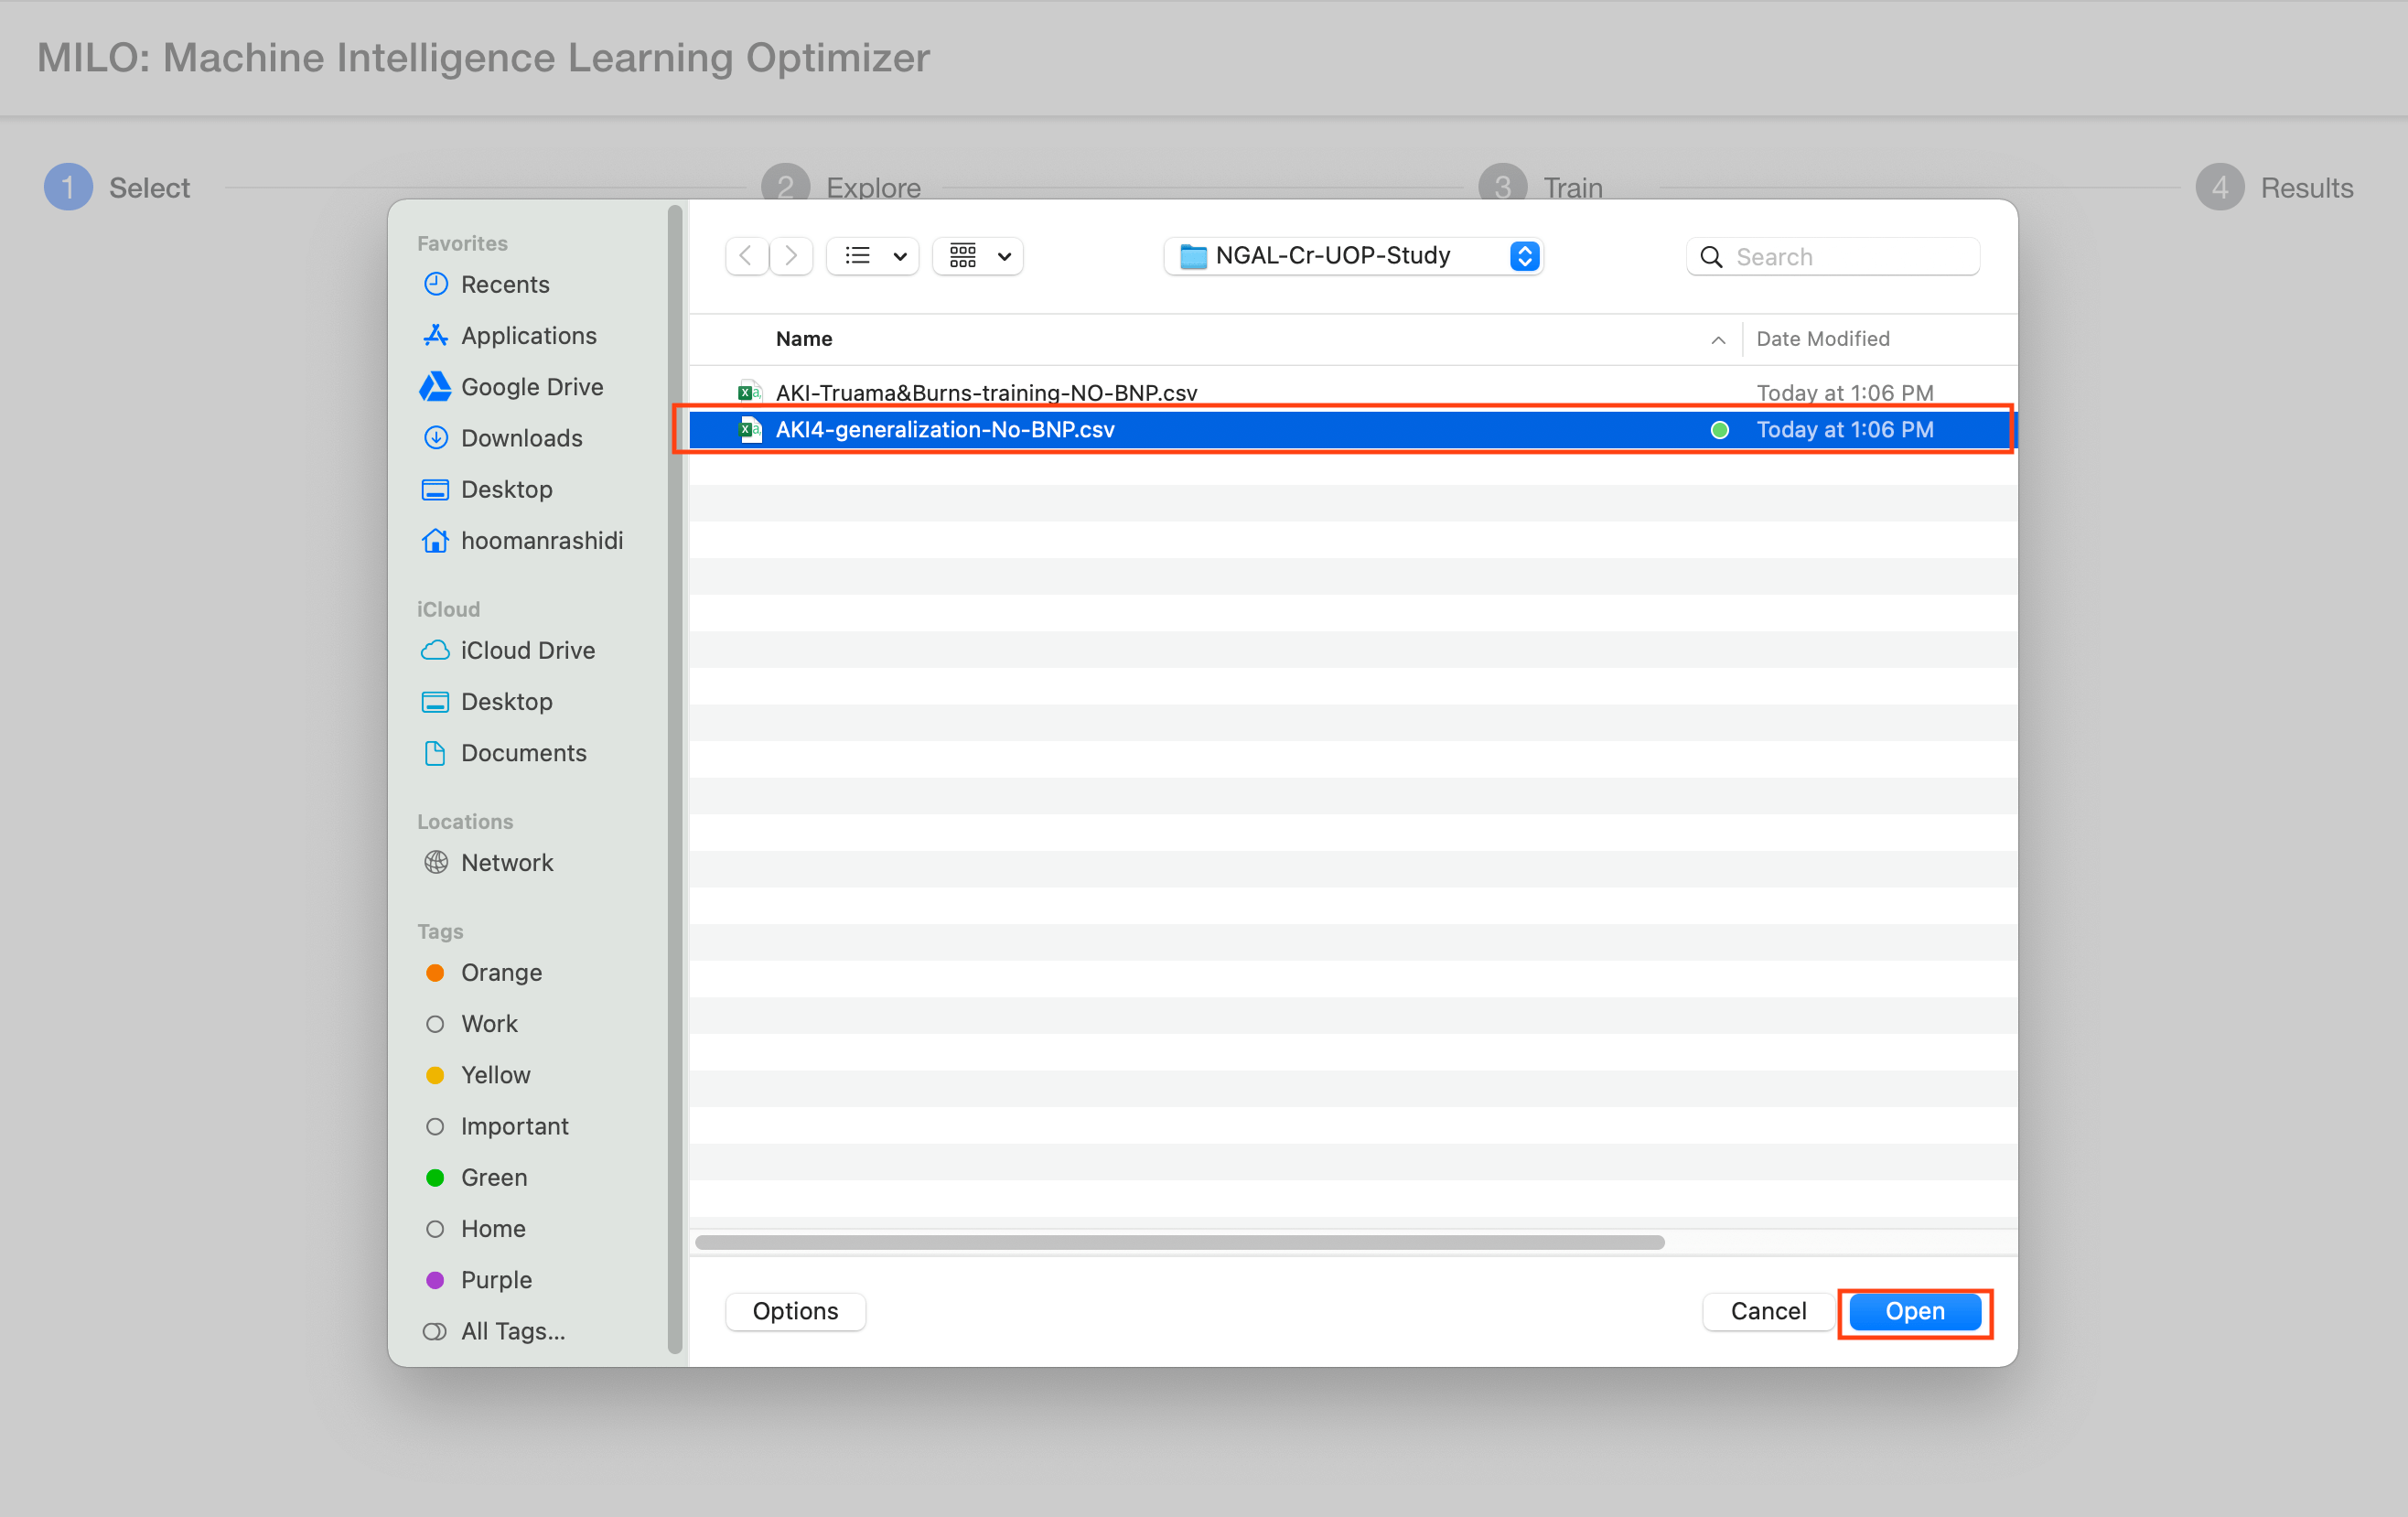Select AKI-Truama&Burns-training-NO-BNP.csv file
Screen dimensions: 2408x1517
coord(1352,392)
